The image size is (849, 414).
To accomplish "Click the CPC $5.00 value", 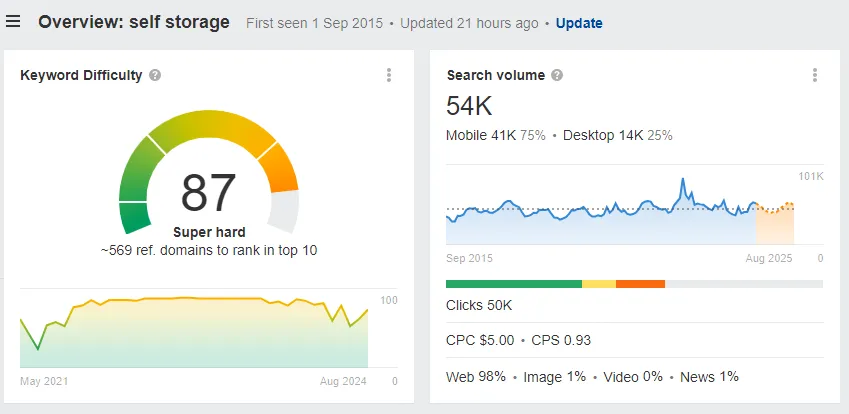I will (x=480, y=340).
